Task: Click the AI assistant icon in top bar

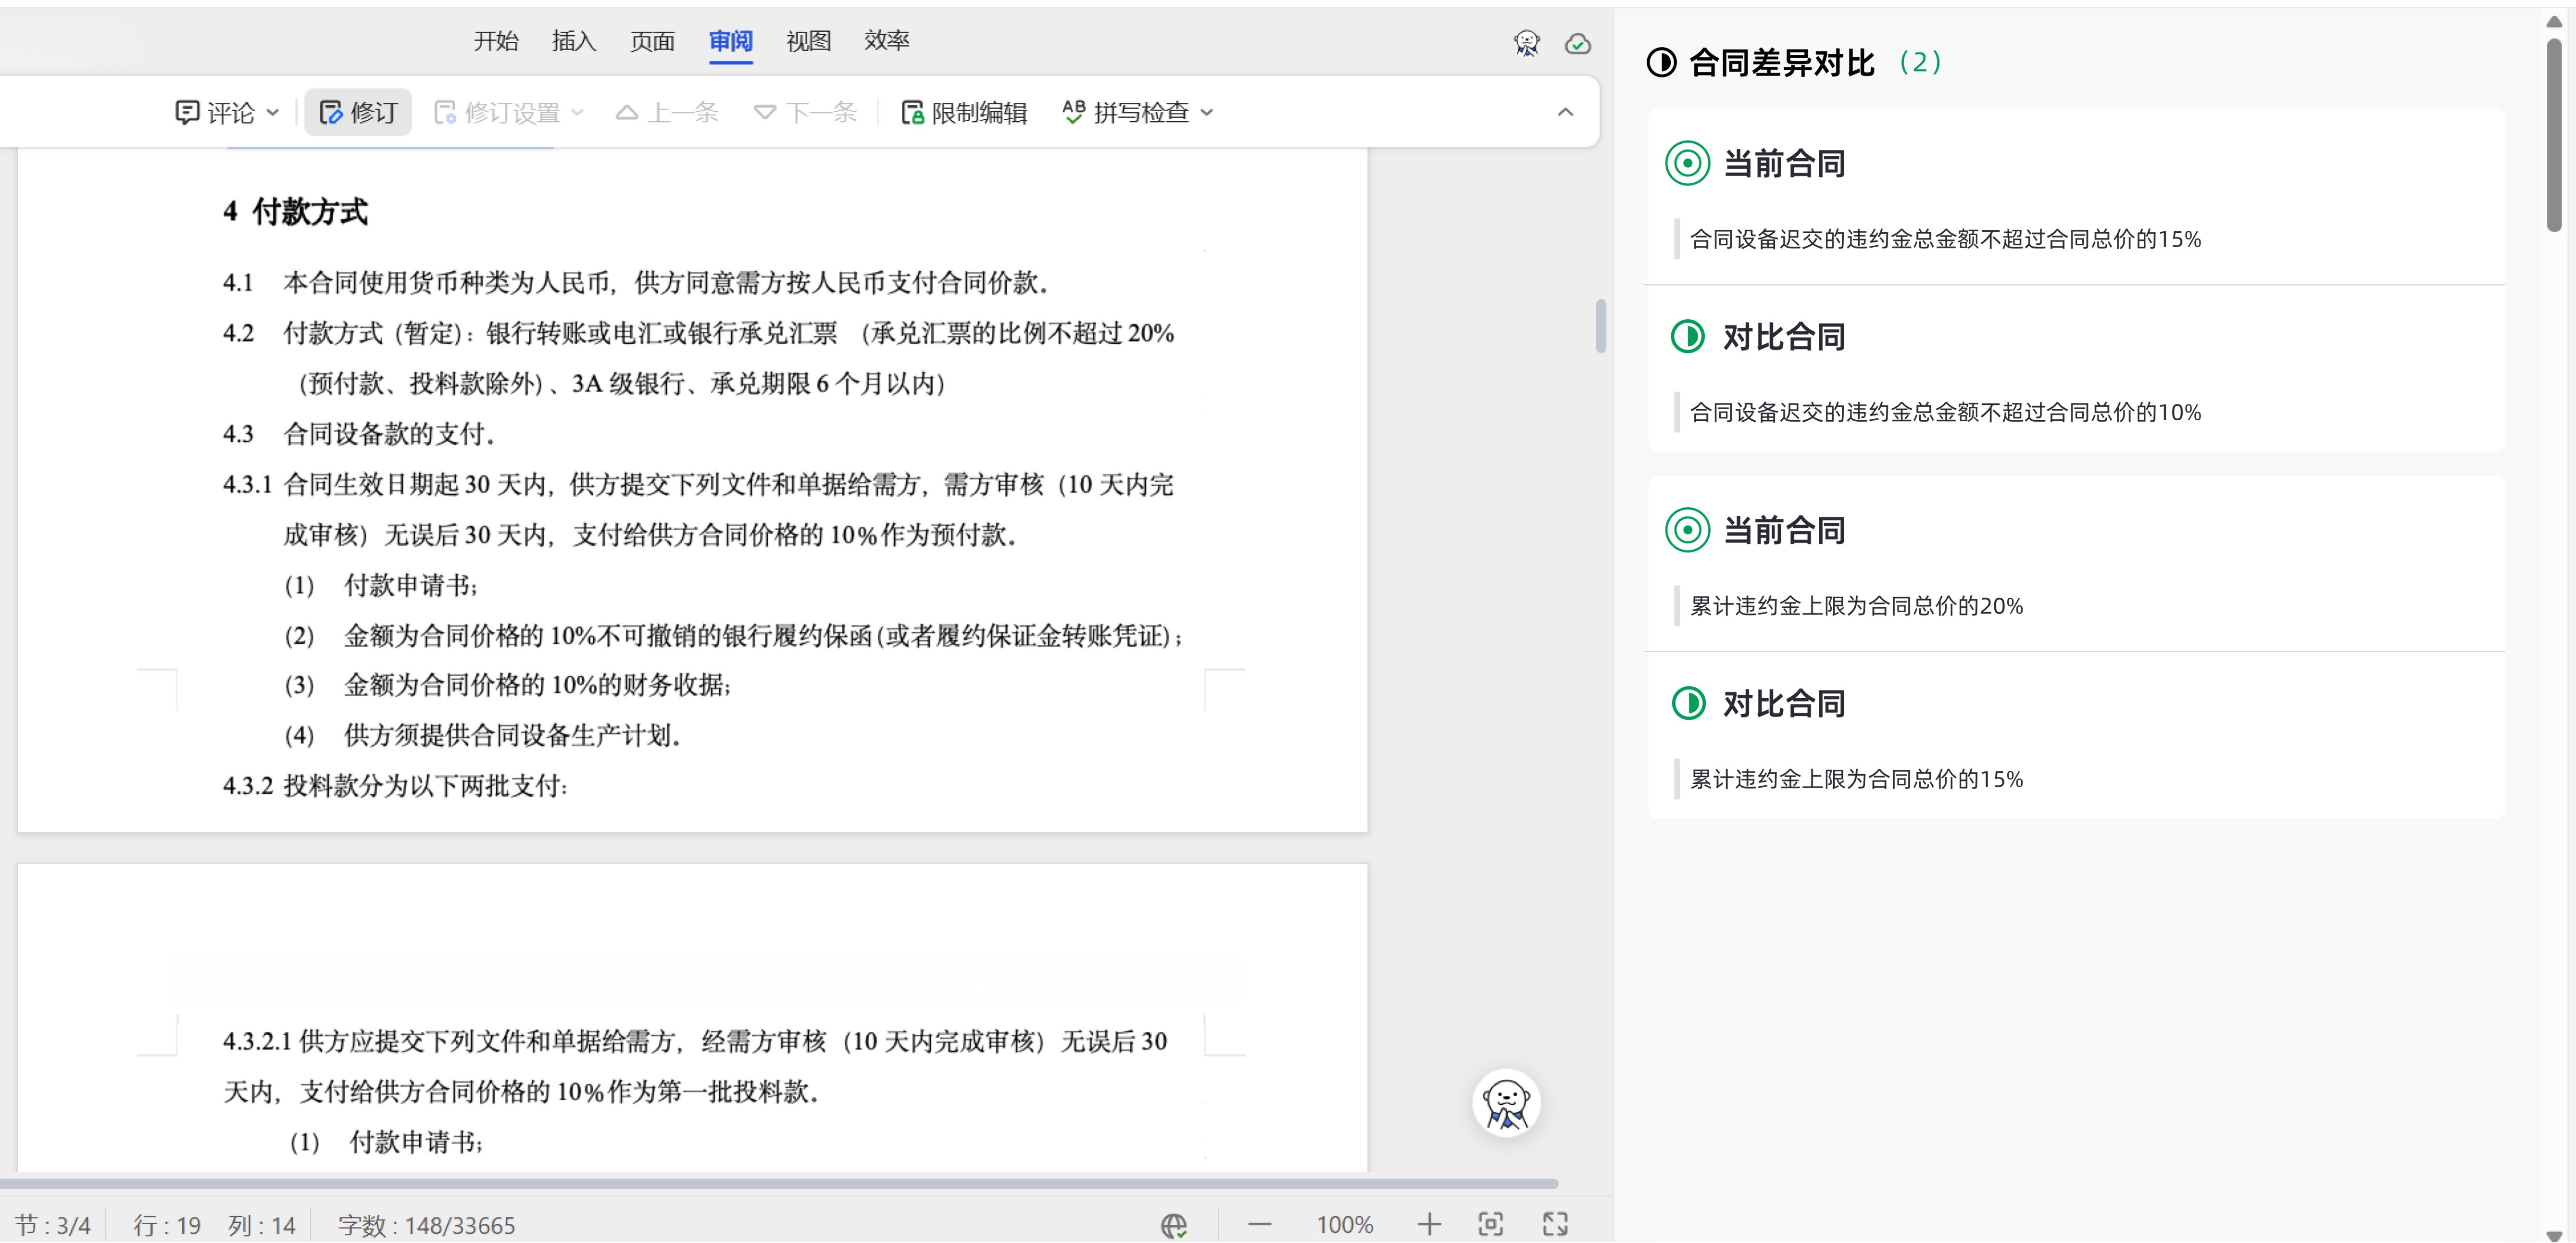Action: [x=1526, y=43]
